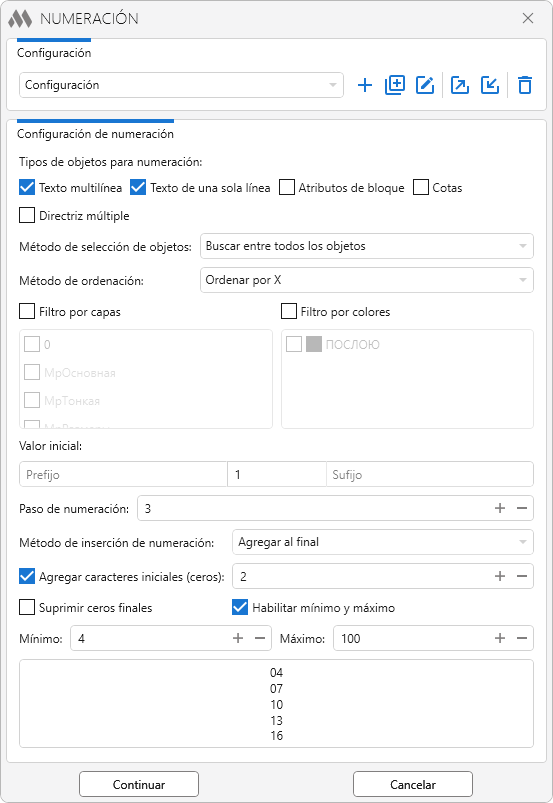Click the gray ПОСЛОЮ color swatch
The width and height of the screenshot is (553, 803).
pyautogui.click(x=314, y=344)
